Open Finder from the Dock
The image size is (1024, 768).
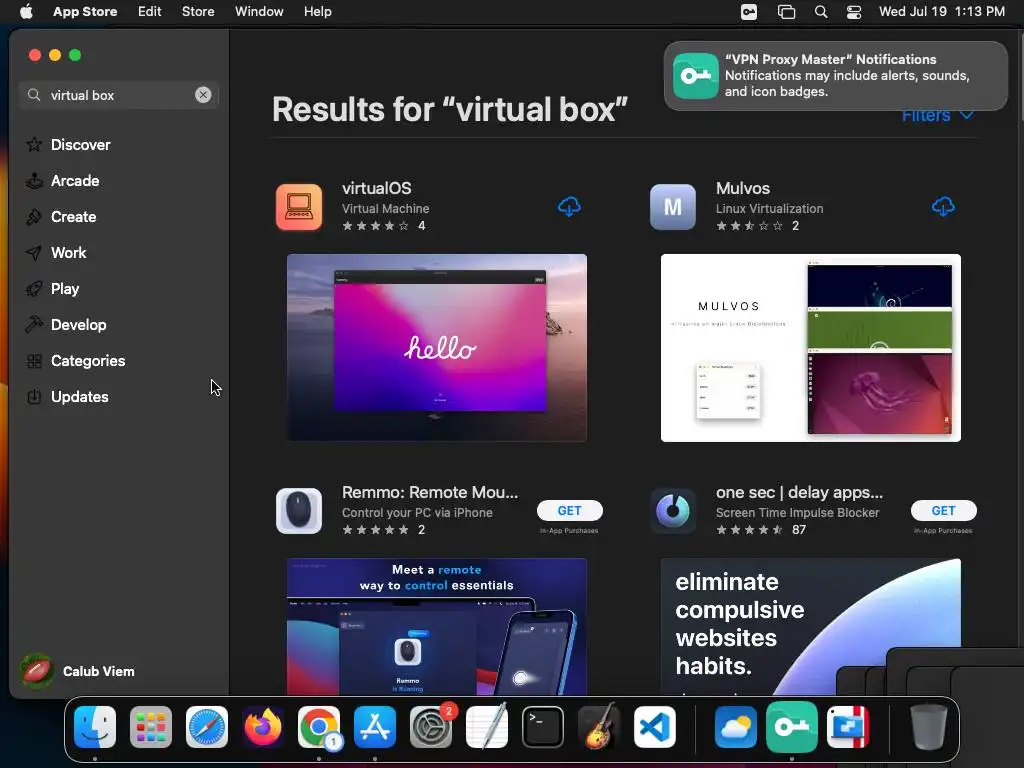[95, 727]
